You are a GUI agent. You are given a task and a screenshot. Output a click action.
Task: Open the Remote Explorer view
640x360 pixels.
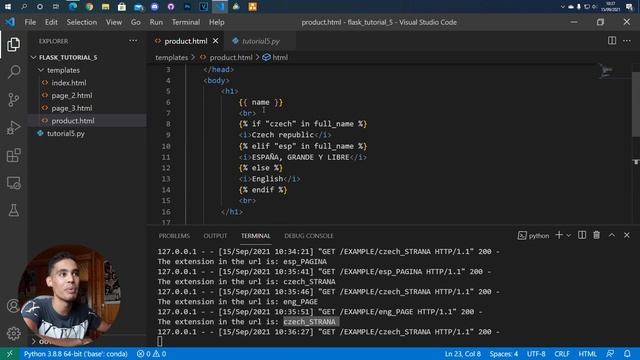(13, 183)
